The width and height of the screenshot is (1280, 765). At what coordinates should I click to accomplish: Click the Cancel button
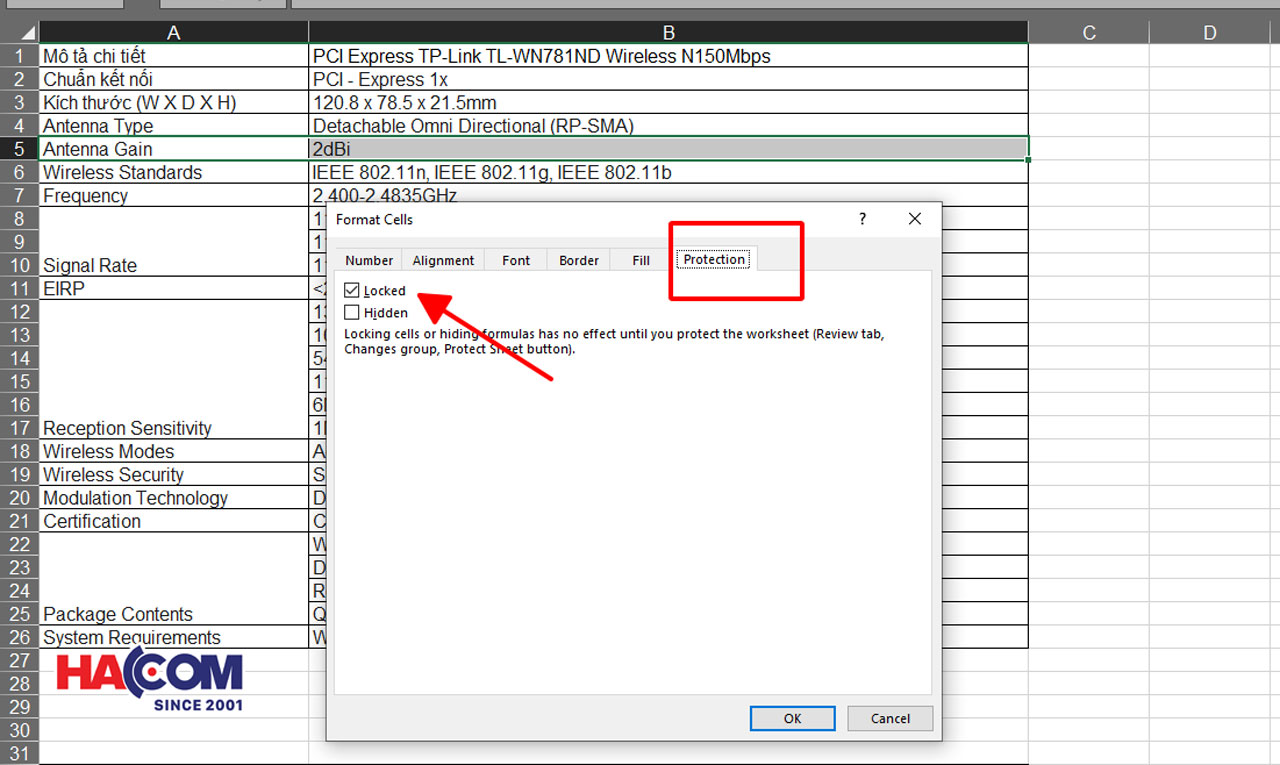(x=889, y=718)
